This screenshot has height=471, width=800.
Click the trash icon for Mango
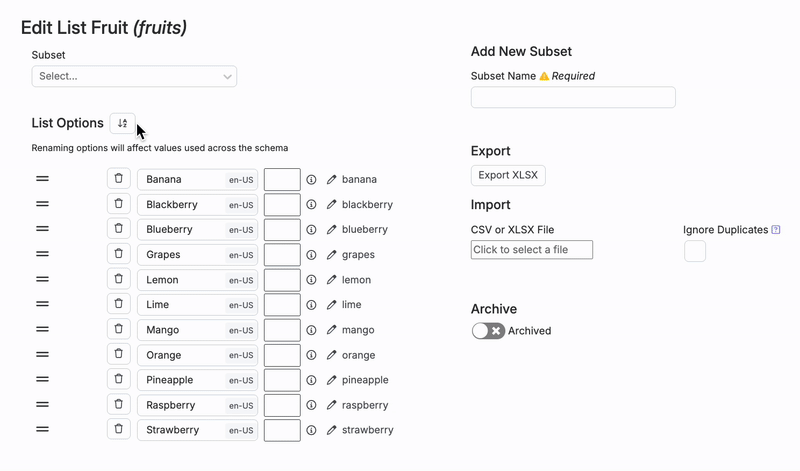[x=118, y=329]
